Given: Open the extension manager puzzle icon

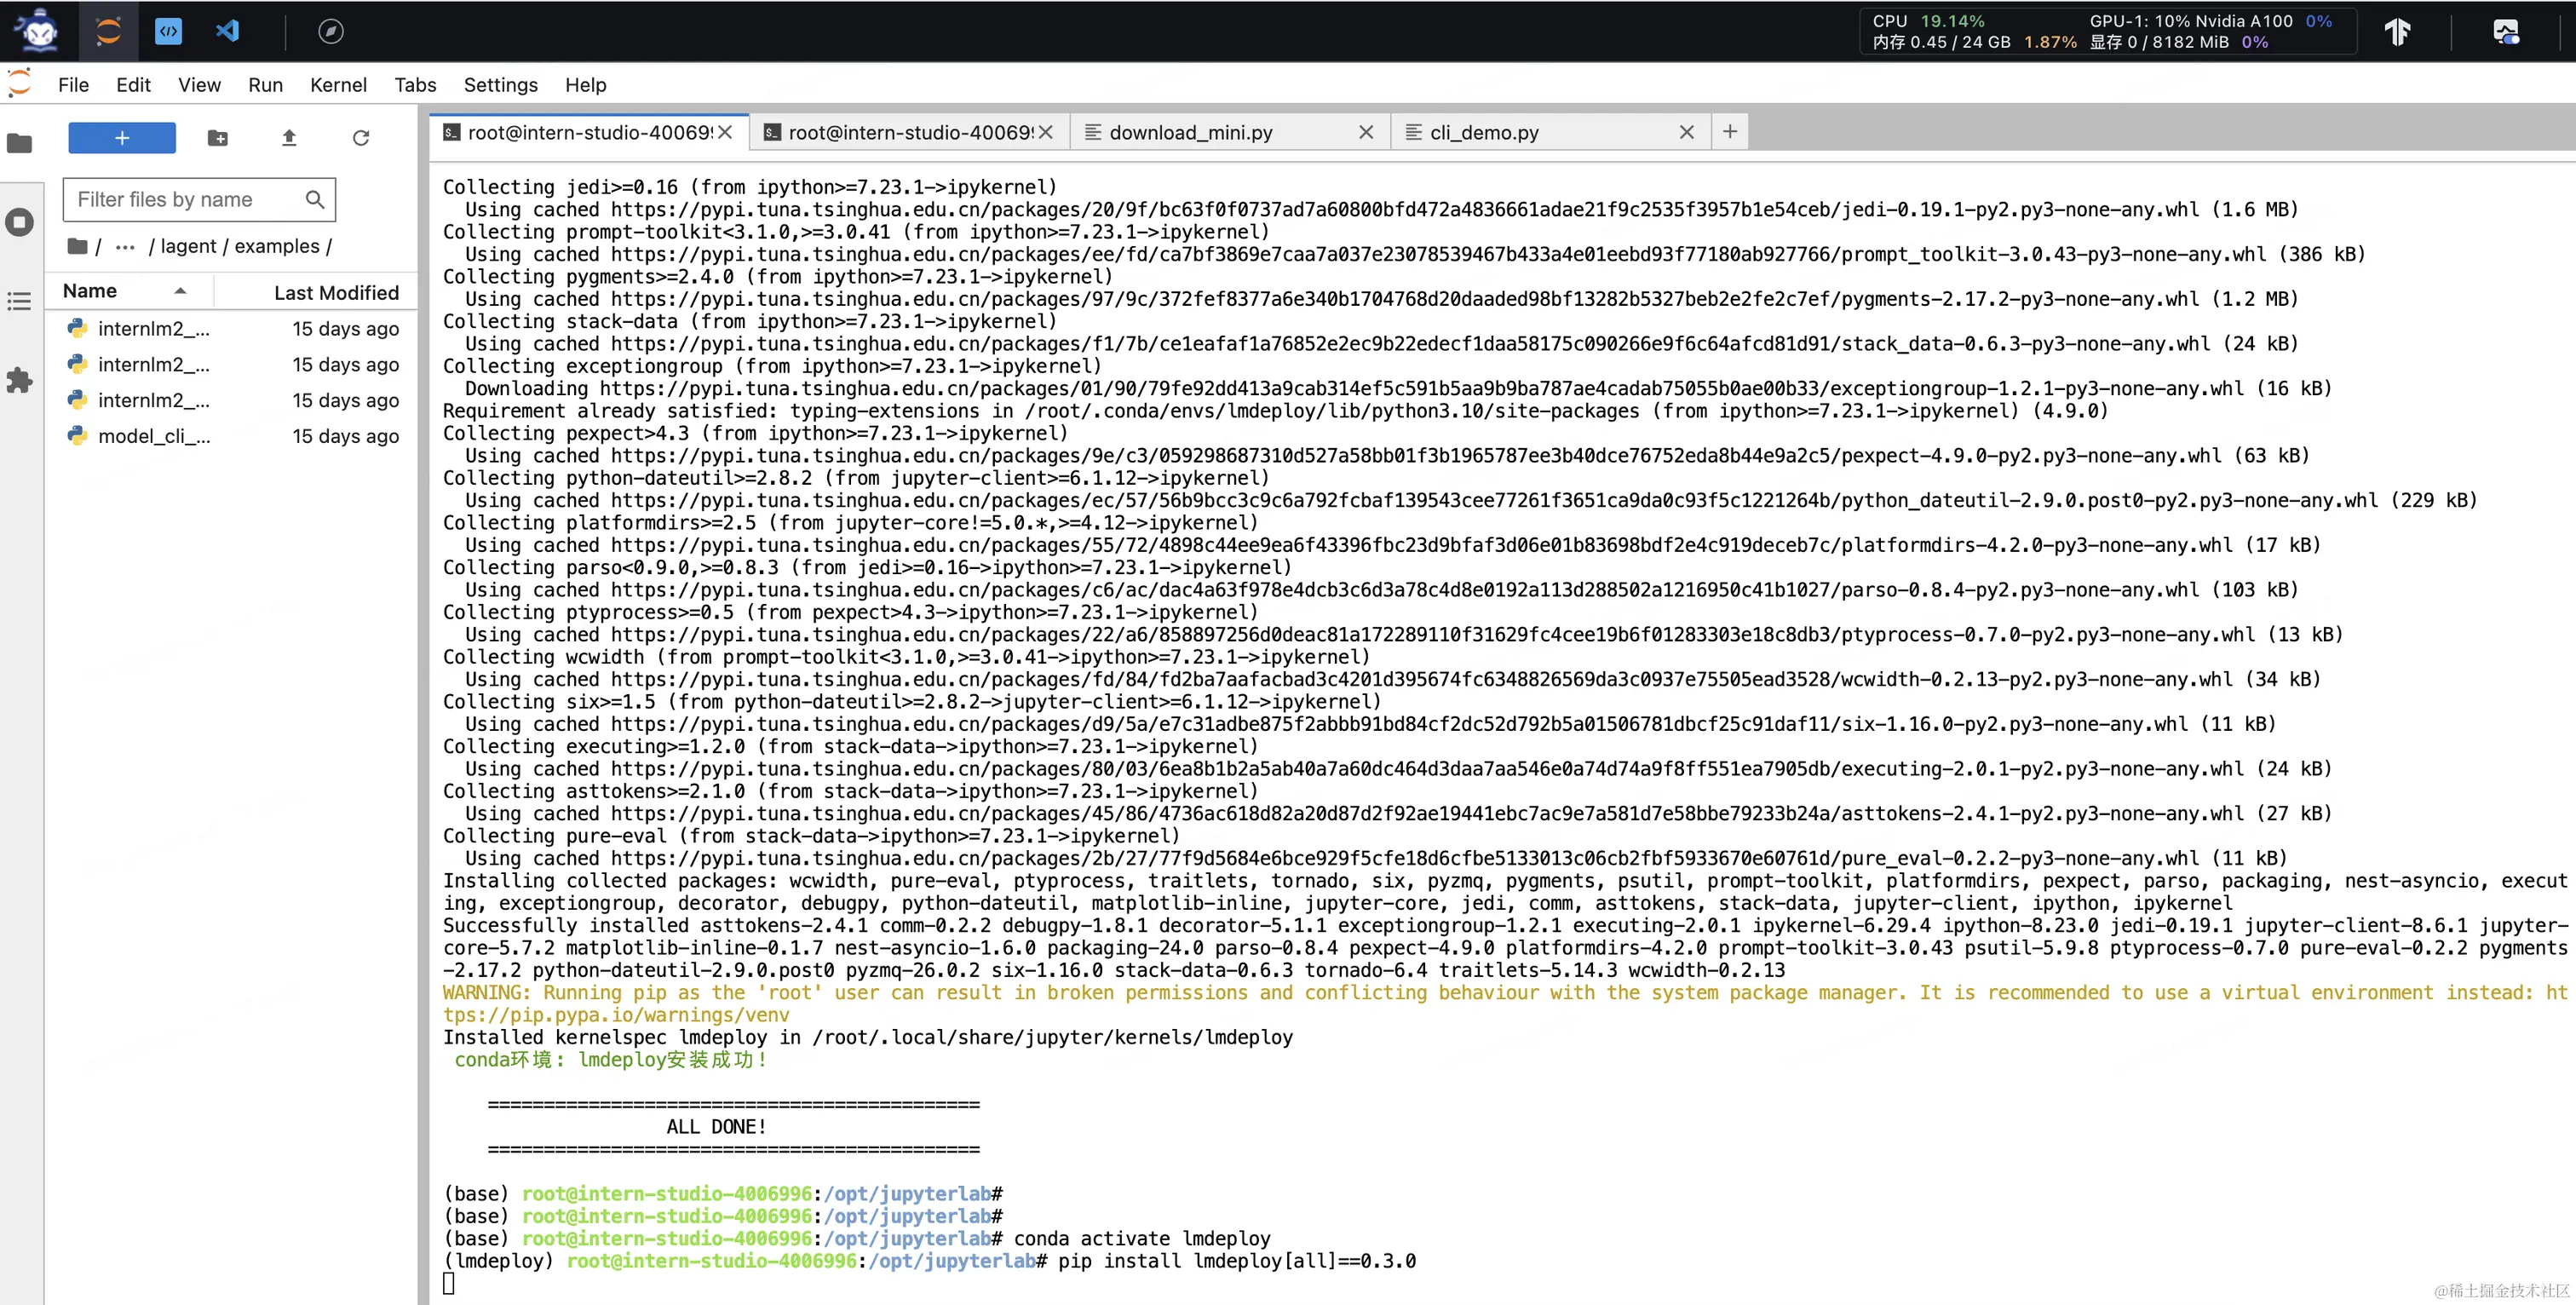Looking at the screenshot, I should pyautogui.click(x=20, y=380).
